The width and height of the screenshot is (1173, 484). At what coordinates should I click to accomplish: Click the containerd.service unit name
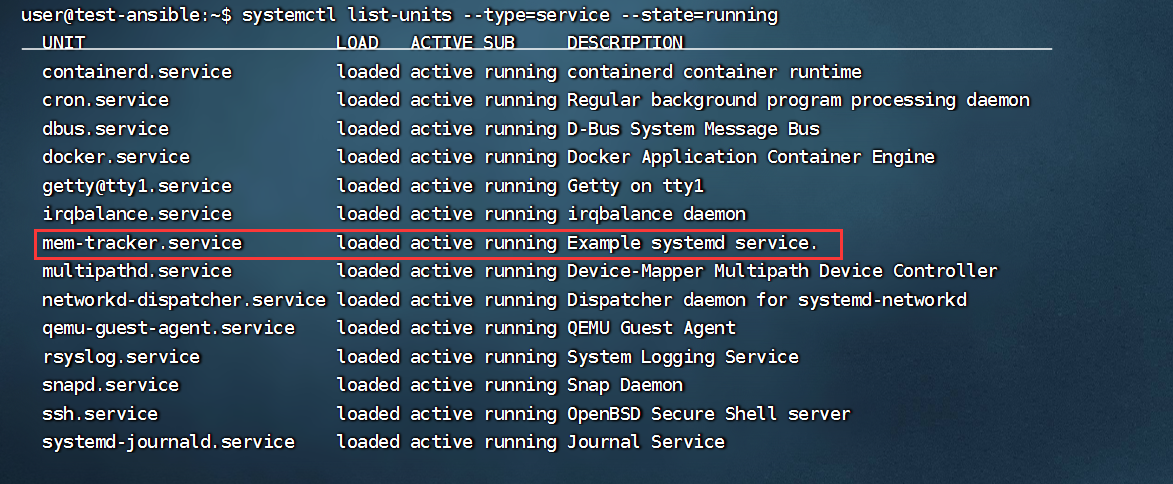(x=137, y=72)
